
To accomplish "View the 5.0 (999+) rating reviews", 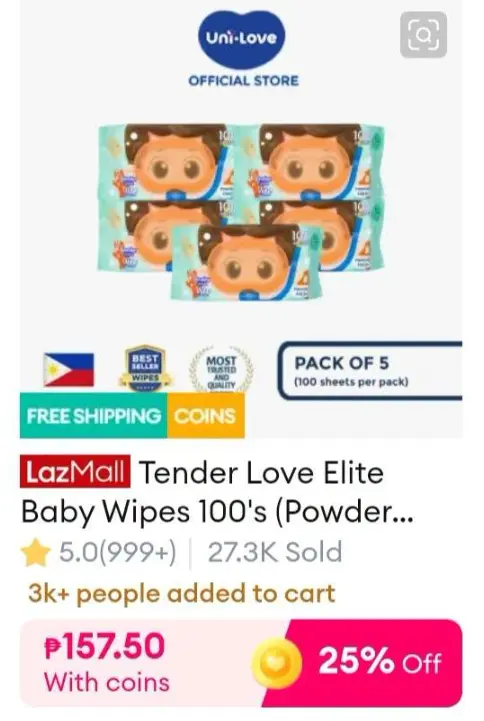I will (x=117, y=553).
